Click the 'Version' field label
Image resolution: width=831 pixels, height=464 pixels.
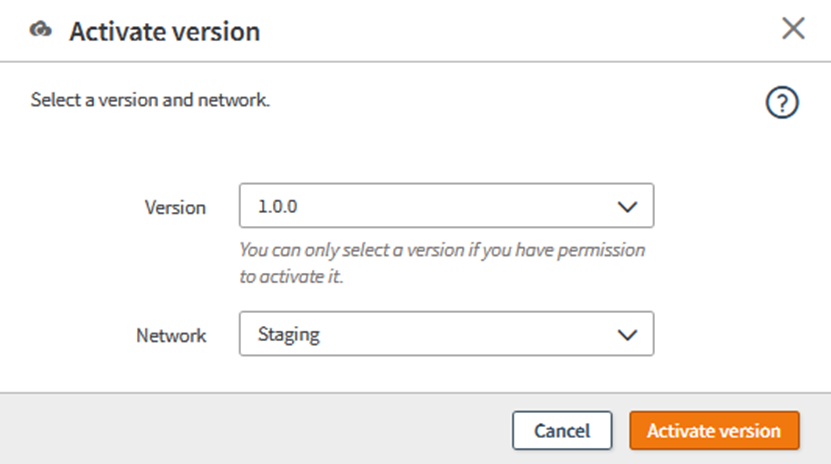[175, 208]
